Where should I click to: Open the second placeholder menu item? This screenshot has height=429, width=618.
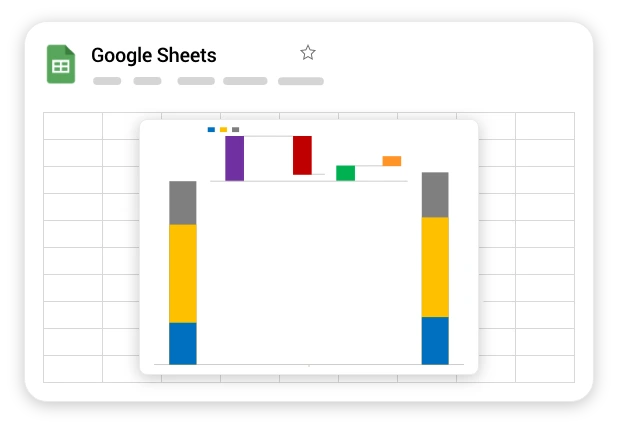coord(147,81)
